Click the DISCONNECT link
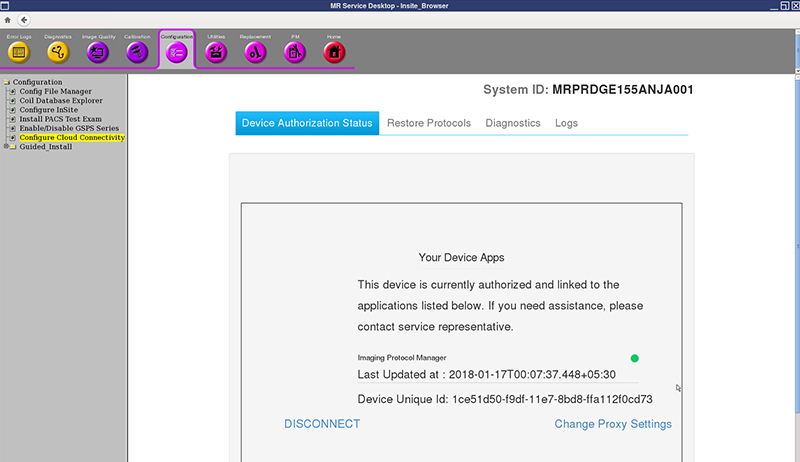 322,424
